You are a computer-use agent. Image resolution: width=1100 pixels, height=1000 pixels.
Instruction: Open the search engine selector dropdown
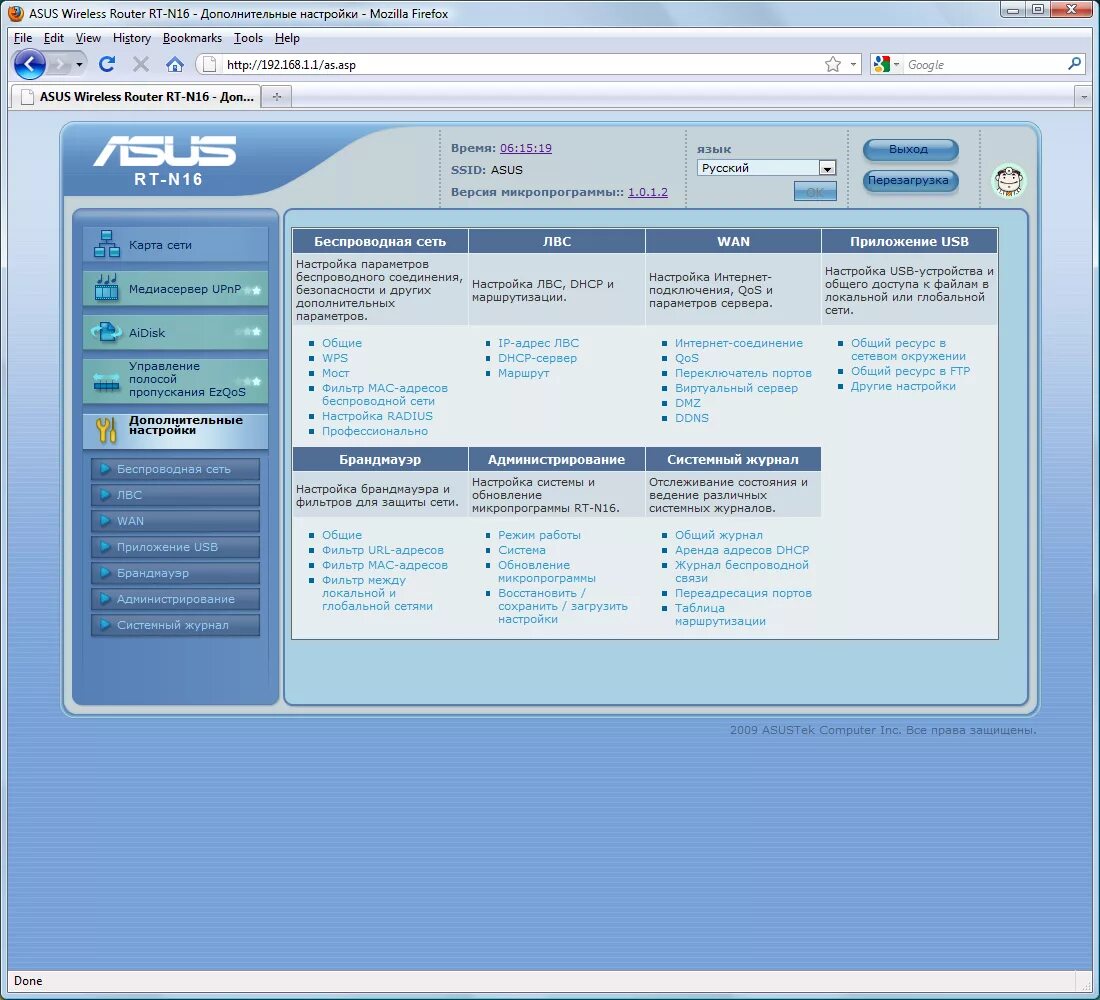[896, 65]
